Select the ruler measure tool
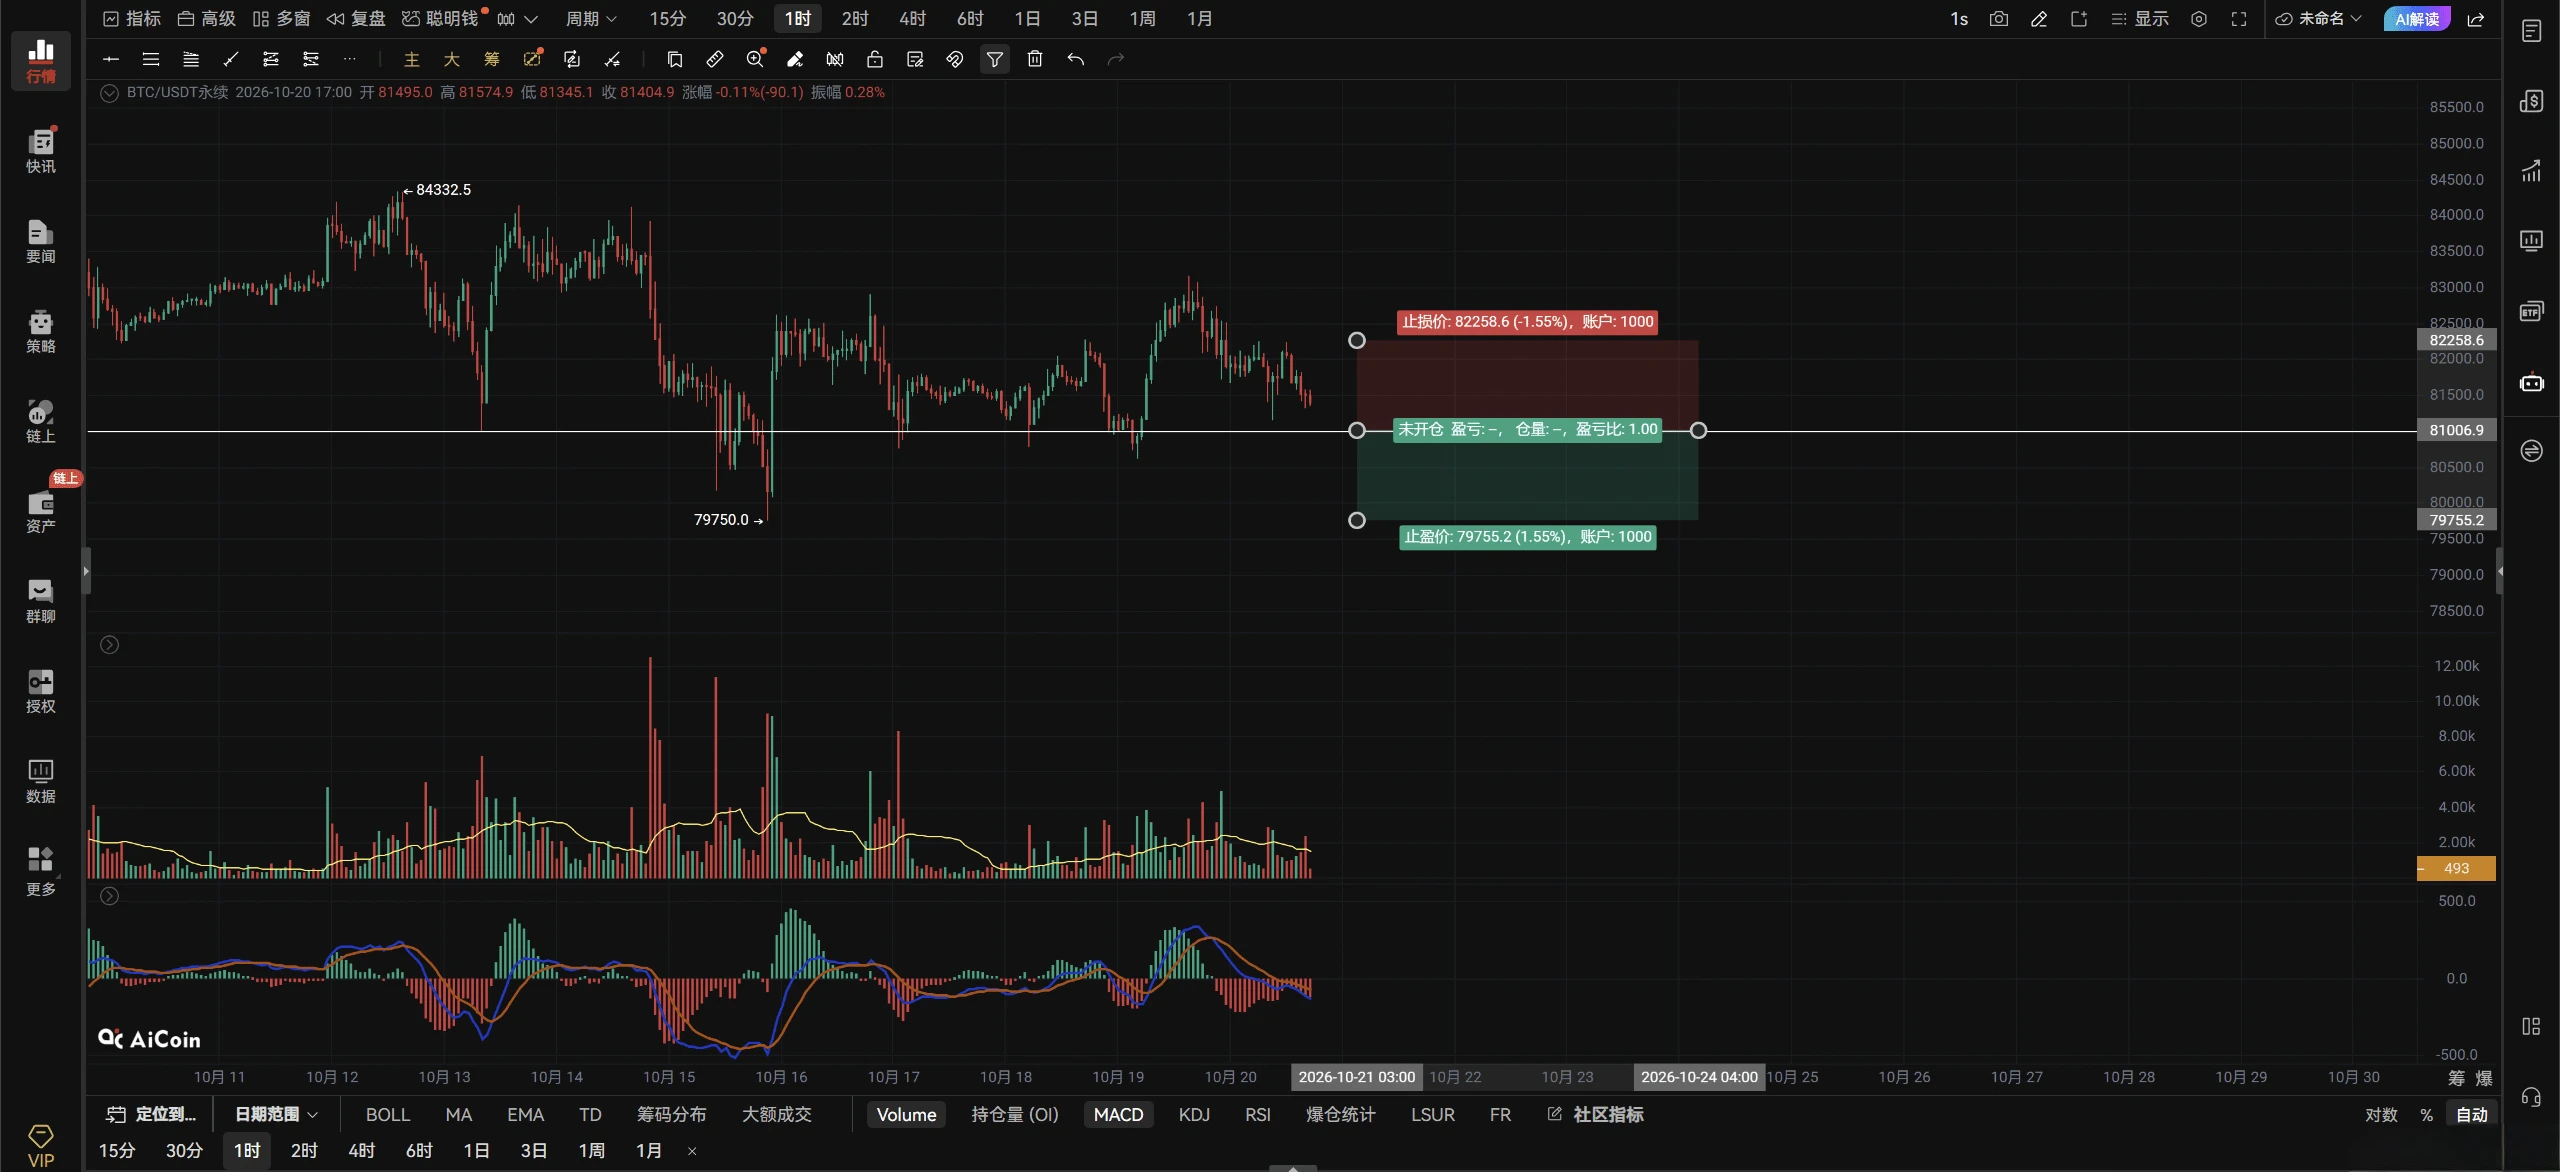The width and height of the screenshot is (2560, 1172). [715, 60]
